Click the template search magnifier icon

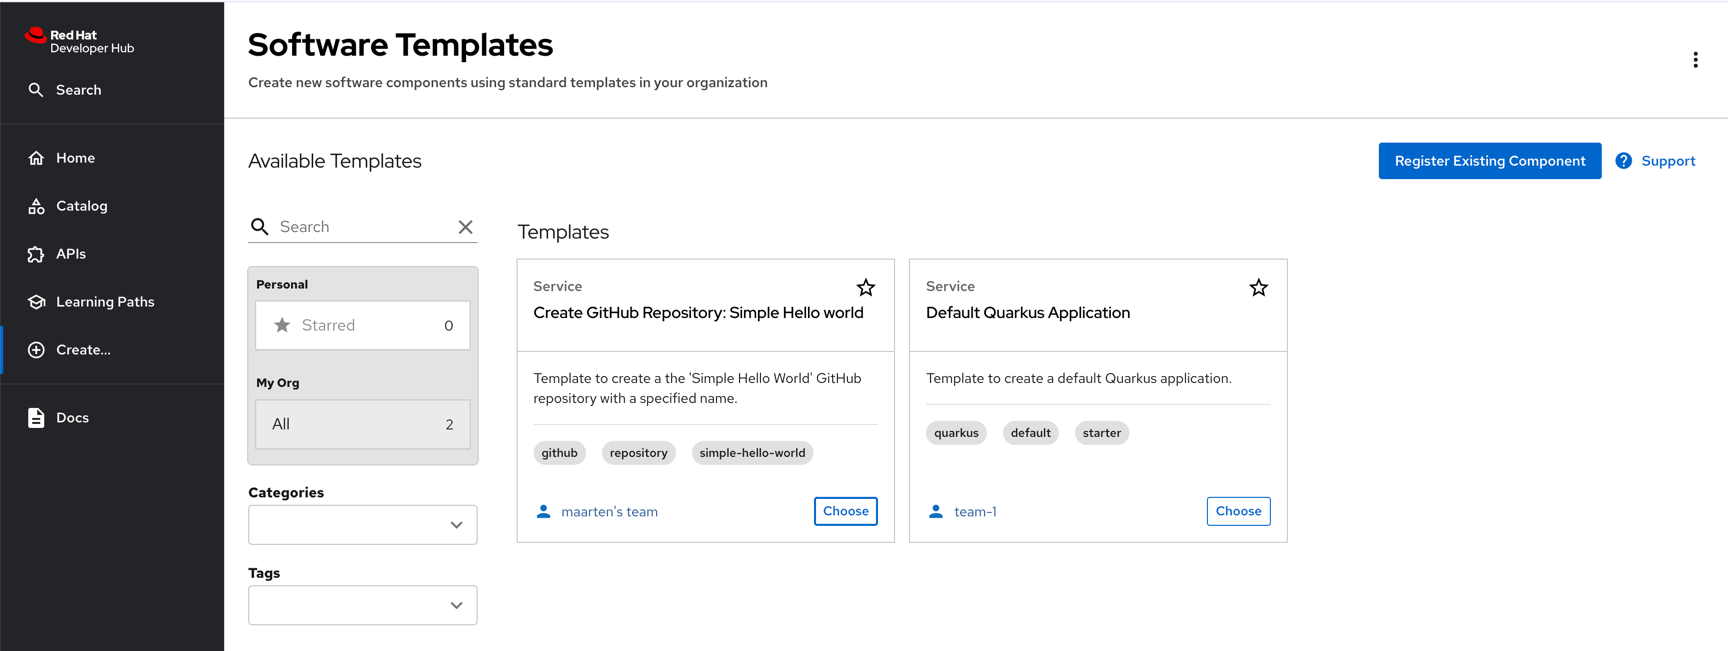260,227
